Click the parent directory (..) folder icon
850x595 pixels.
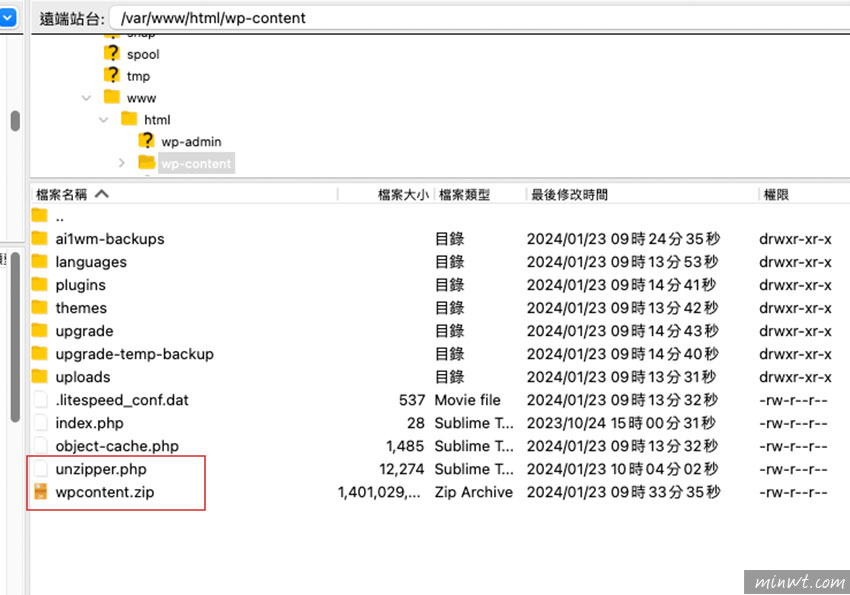coord(40,216)
